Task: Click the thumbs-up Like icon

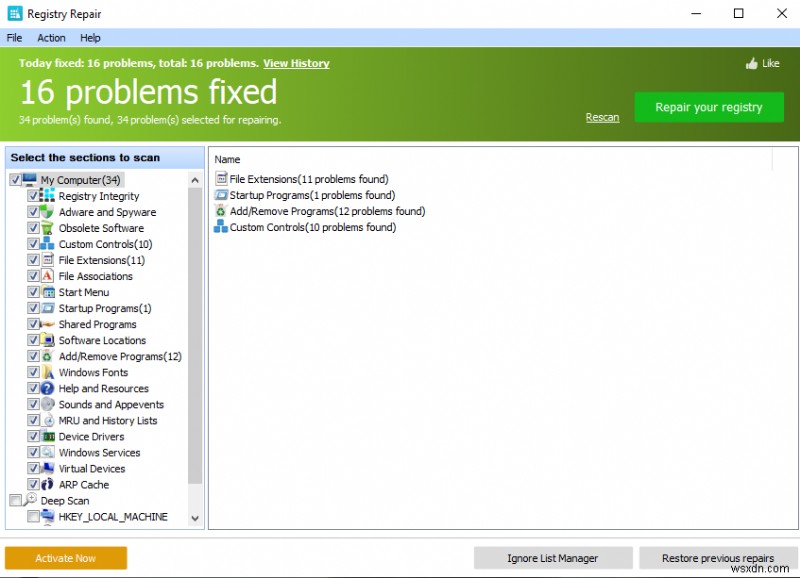Action: 752,64
